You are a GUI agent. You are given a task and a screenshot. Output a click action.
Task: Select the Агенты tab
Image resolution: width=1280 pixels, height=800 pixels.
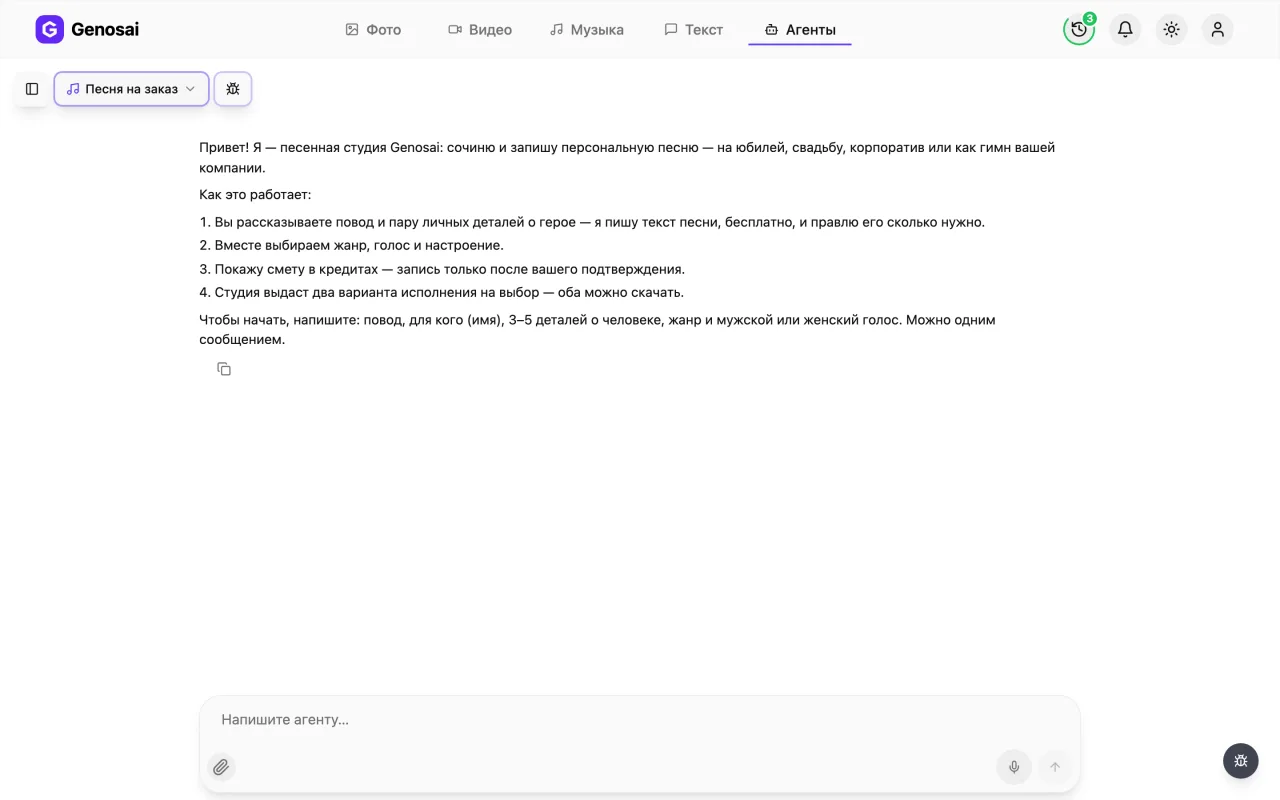pos(800,30)
